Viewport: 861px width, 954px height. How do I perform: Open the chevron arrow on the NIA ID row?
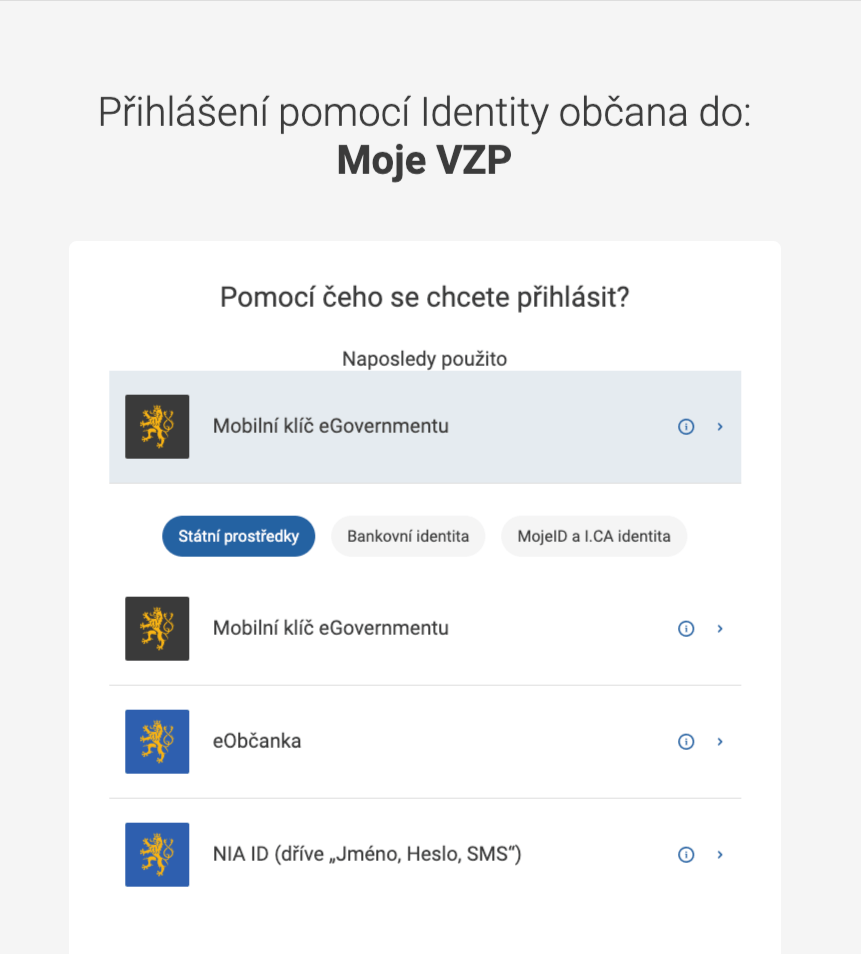tap(720, 855)
